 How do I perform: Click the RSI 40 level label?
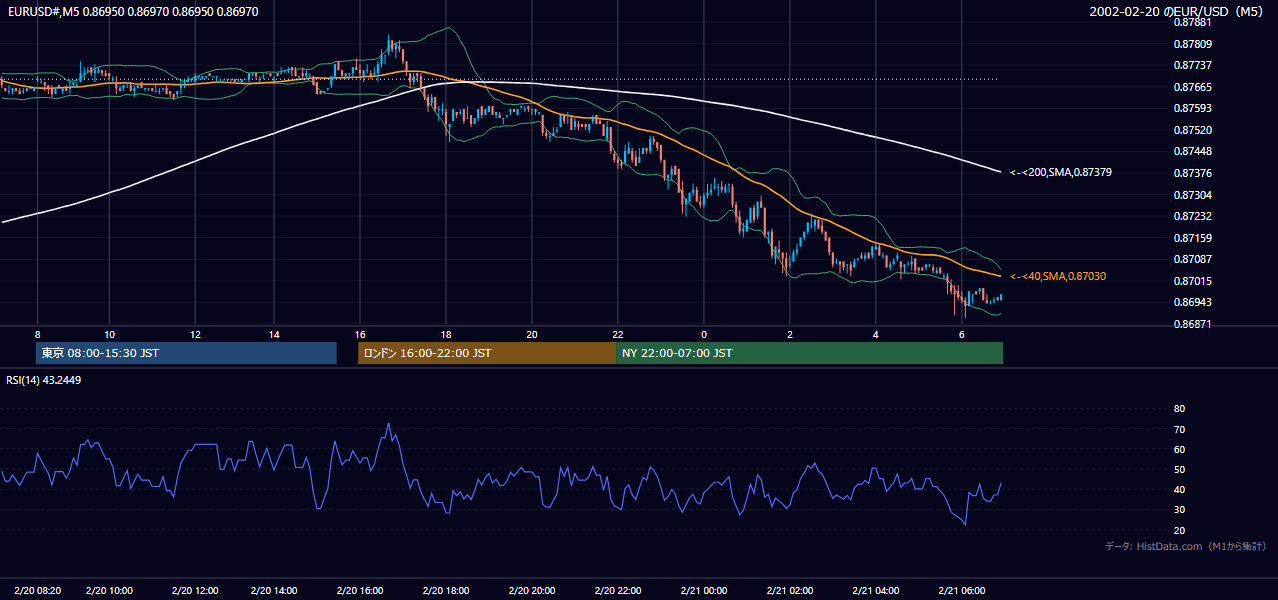pyautogui.click(x=1179, y=489)
